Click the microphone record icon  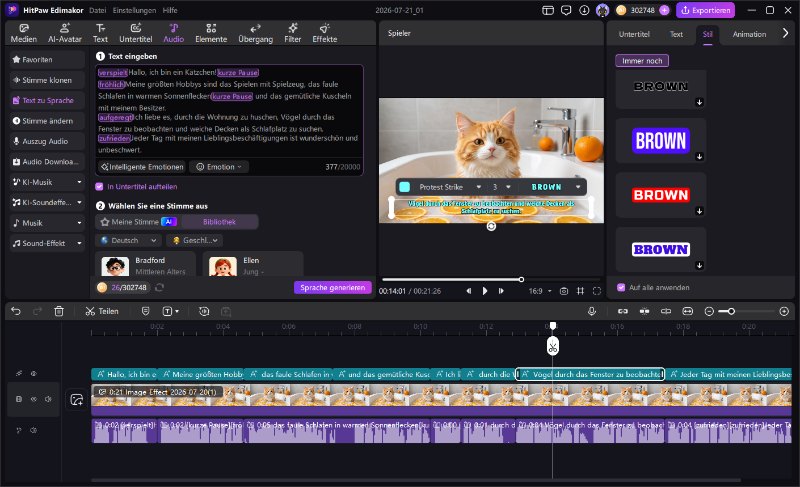click(x=592, y=311)
